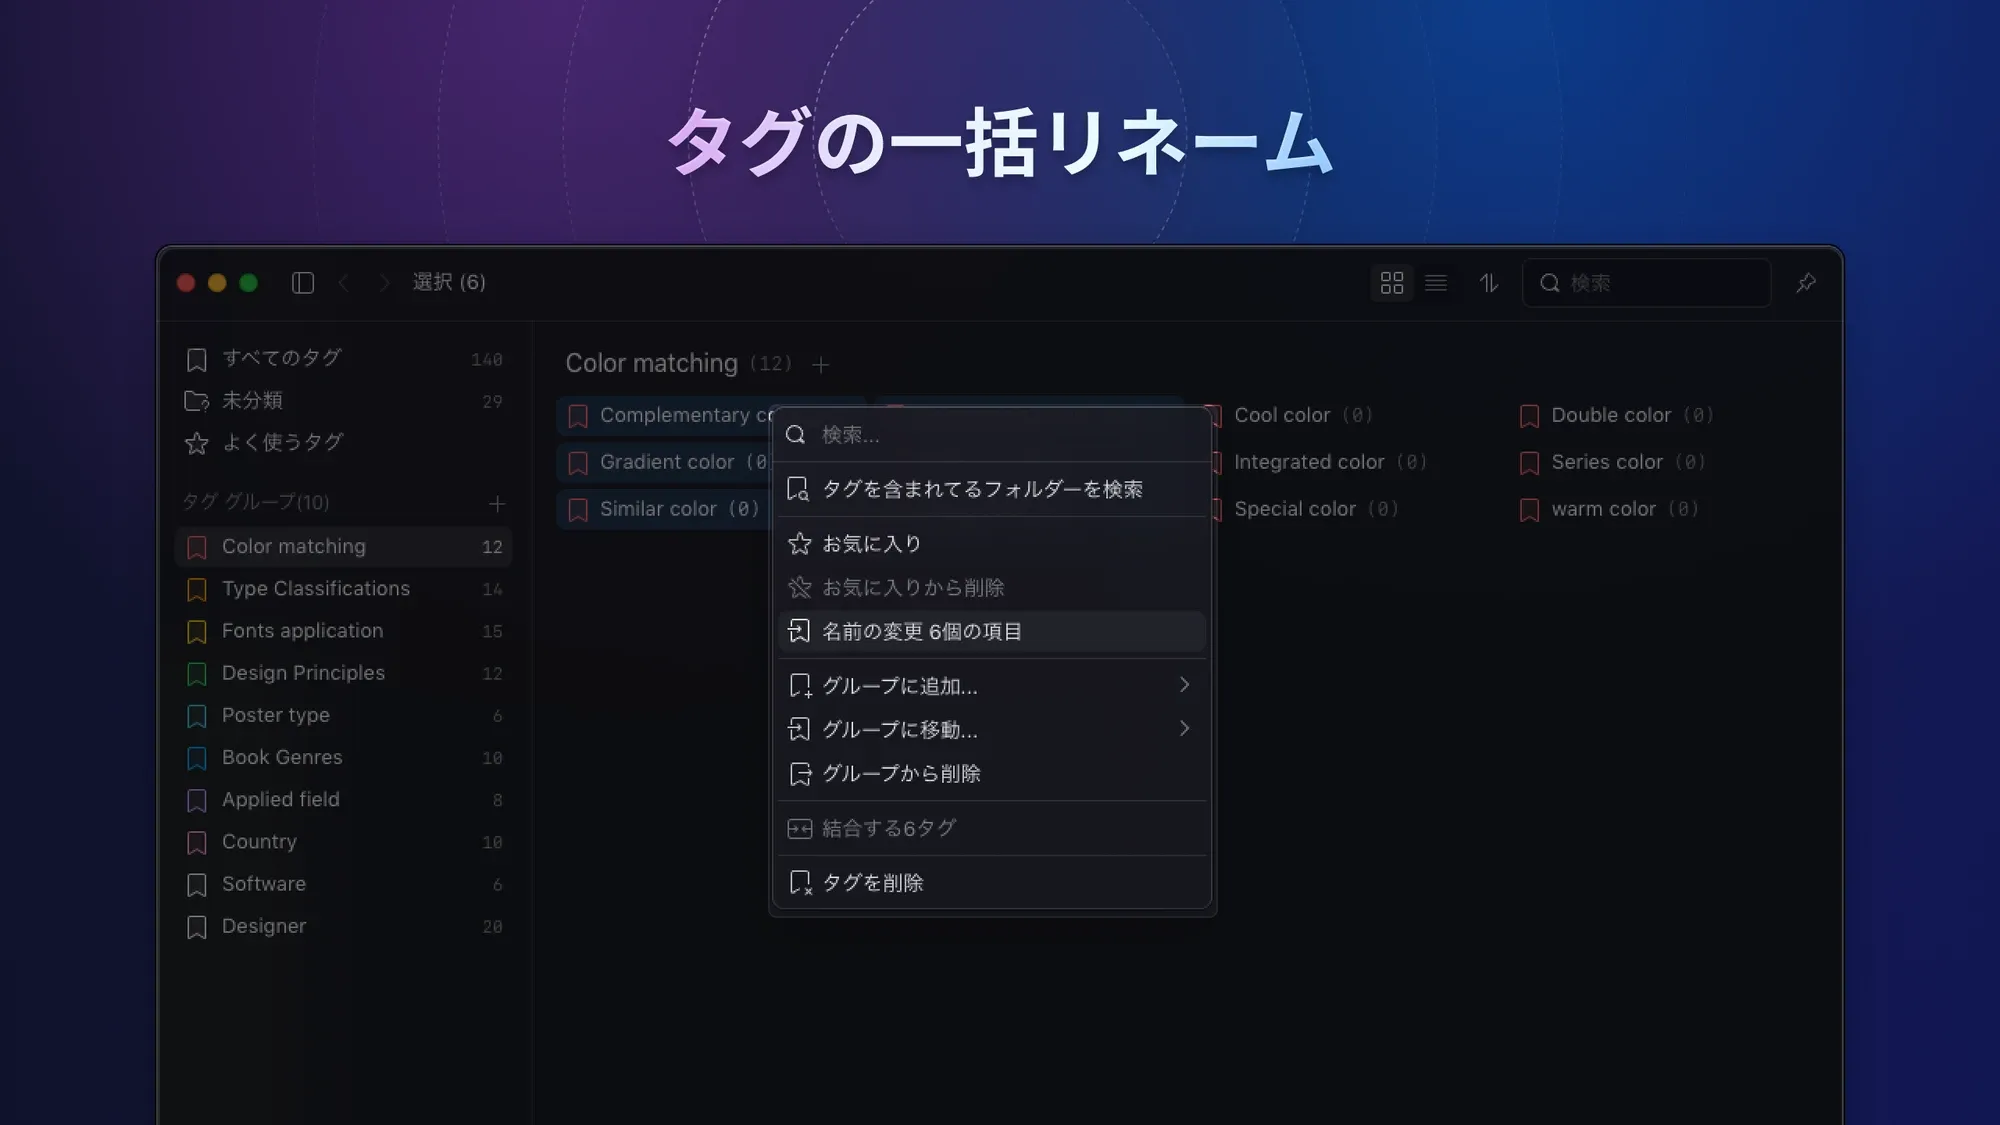Select the Series color tag

click(x=1612, y=462)
